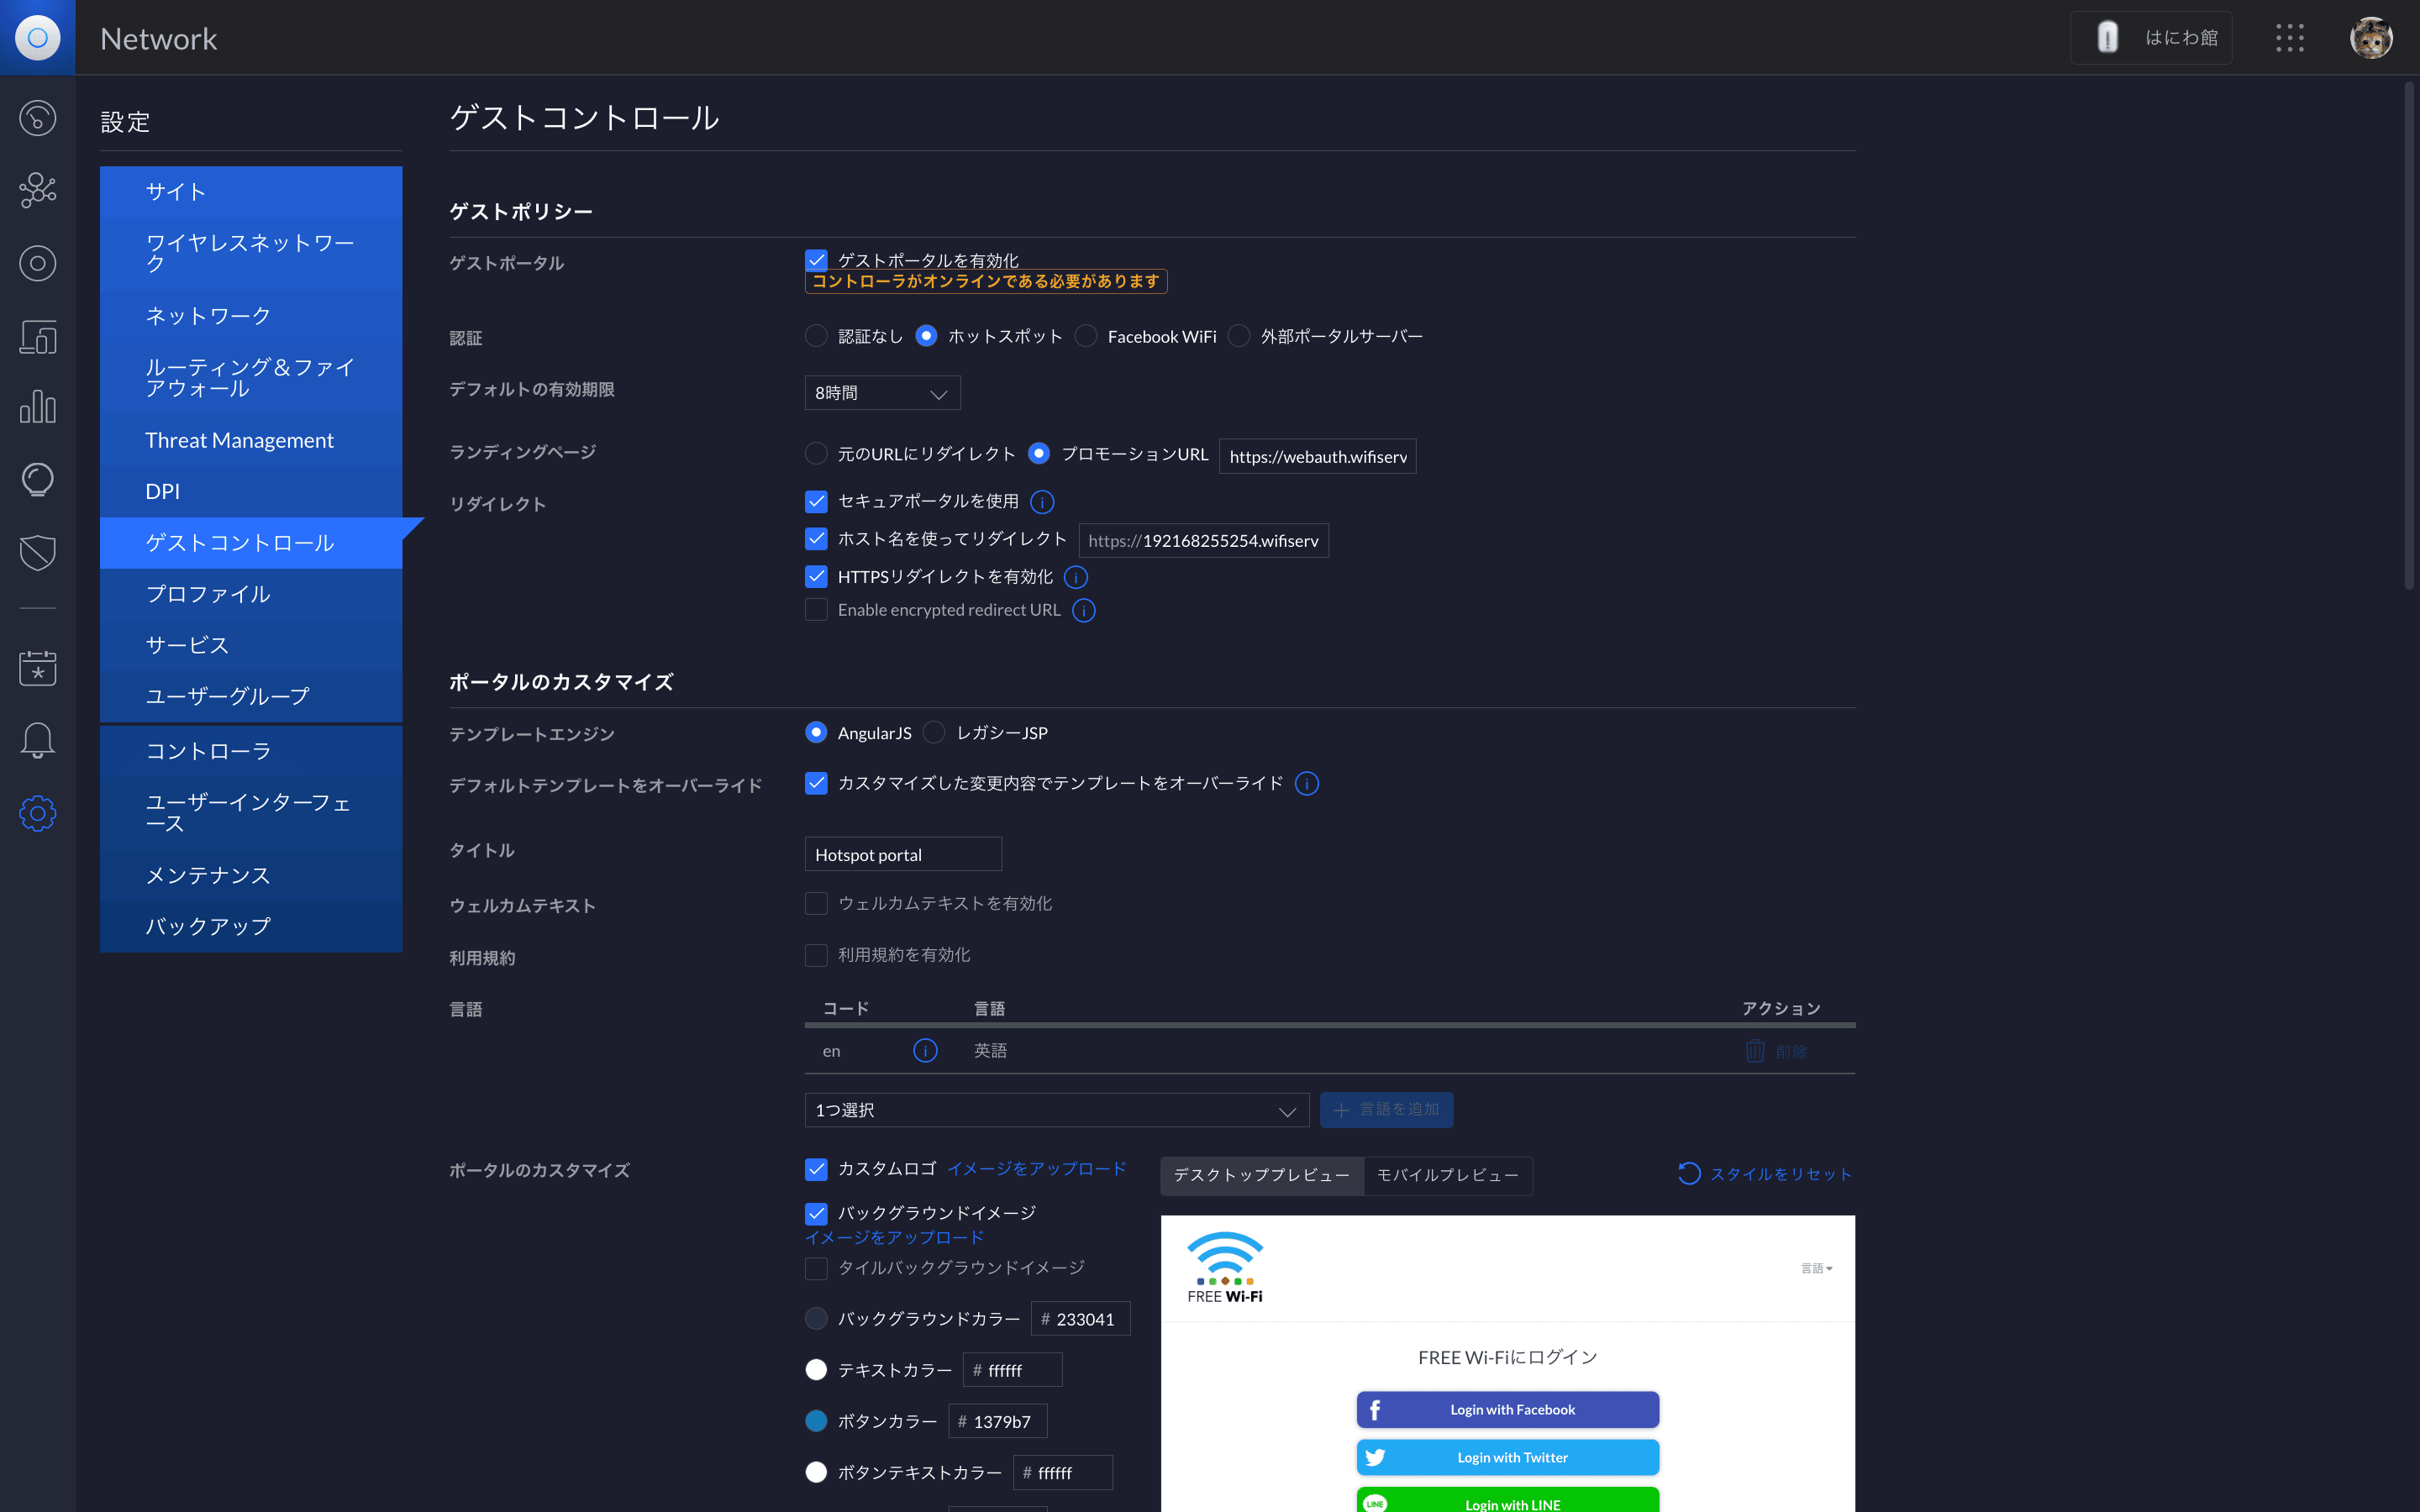Click the Twitter bird icon in preview
The image size is (2420, 1512).
[1375, 1458]
